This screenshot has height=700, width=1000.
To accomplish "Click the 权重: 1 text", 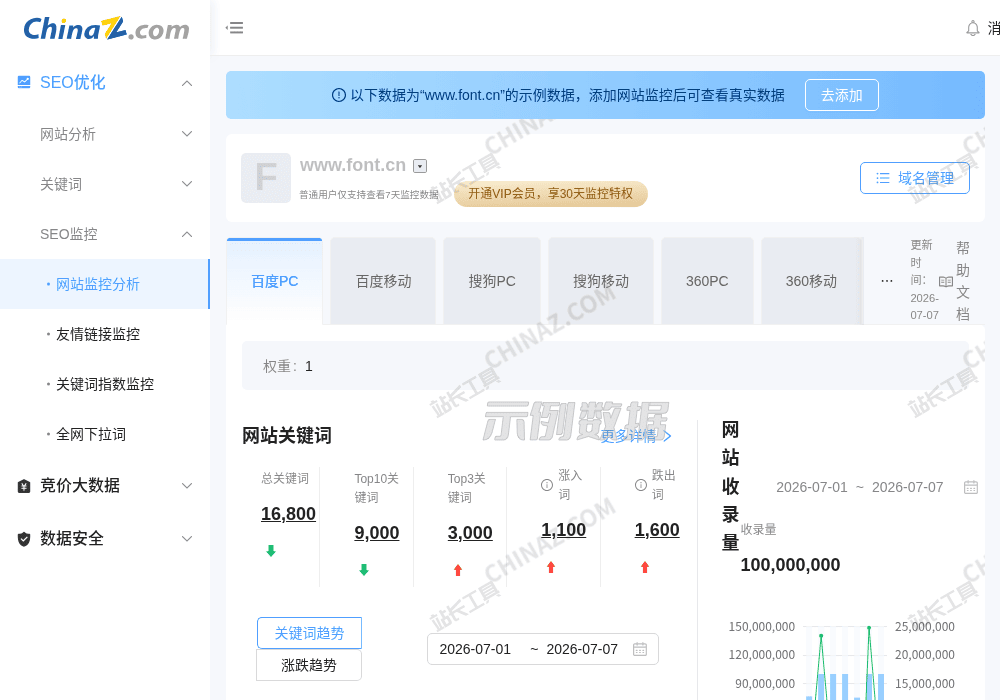I will click(x=288, y=366).
